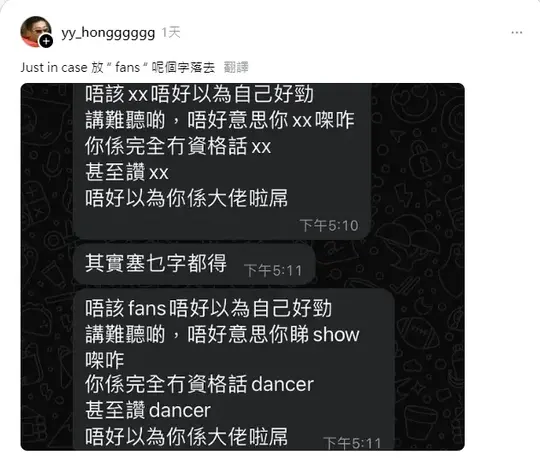
Task: Open the attached chat screenshot image
Action: [x=242, y=267]
